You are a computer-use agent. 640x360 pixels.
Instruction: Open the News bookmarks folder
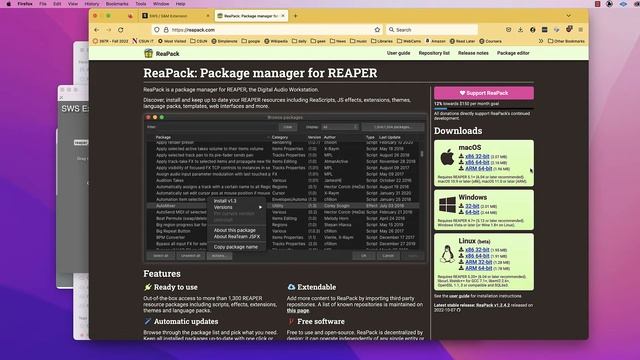pyautogui.click(x=338, y=41)
